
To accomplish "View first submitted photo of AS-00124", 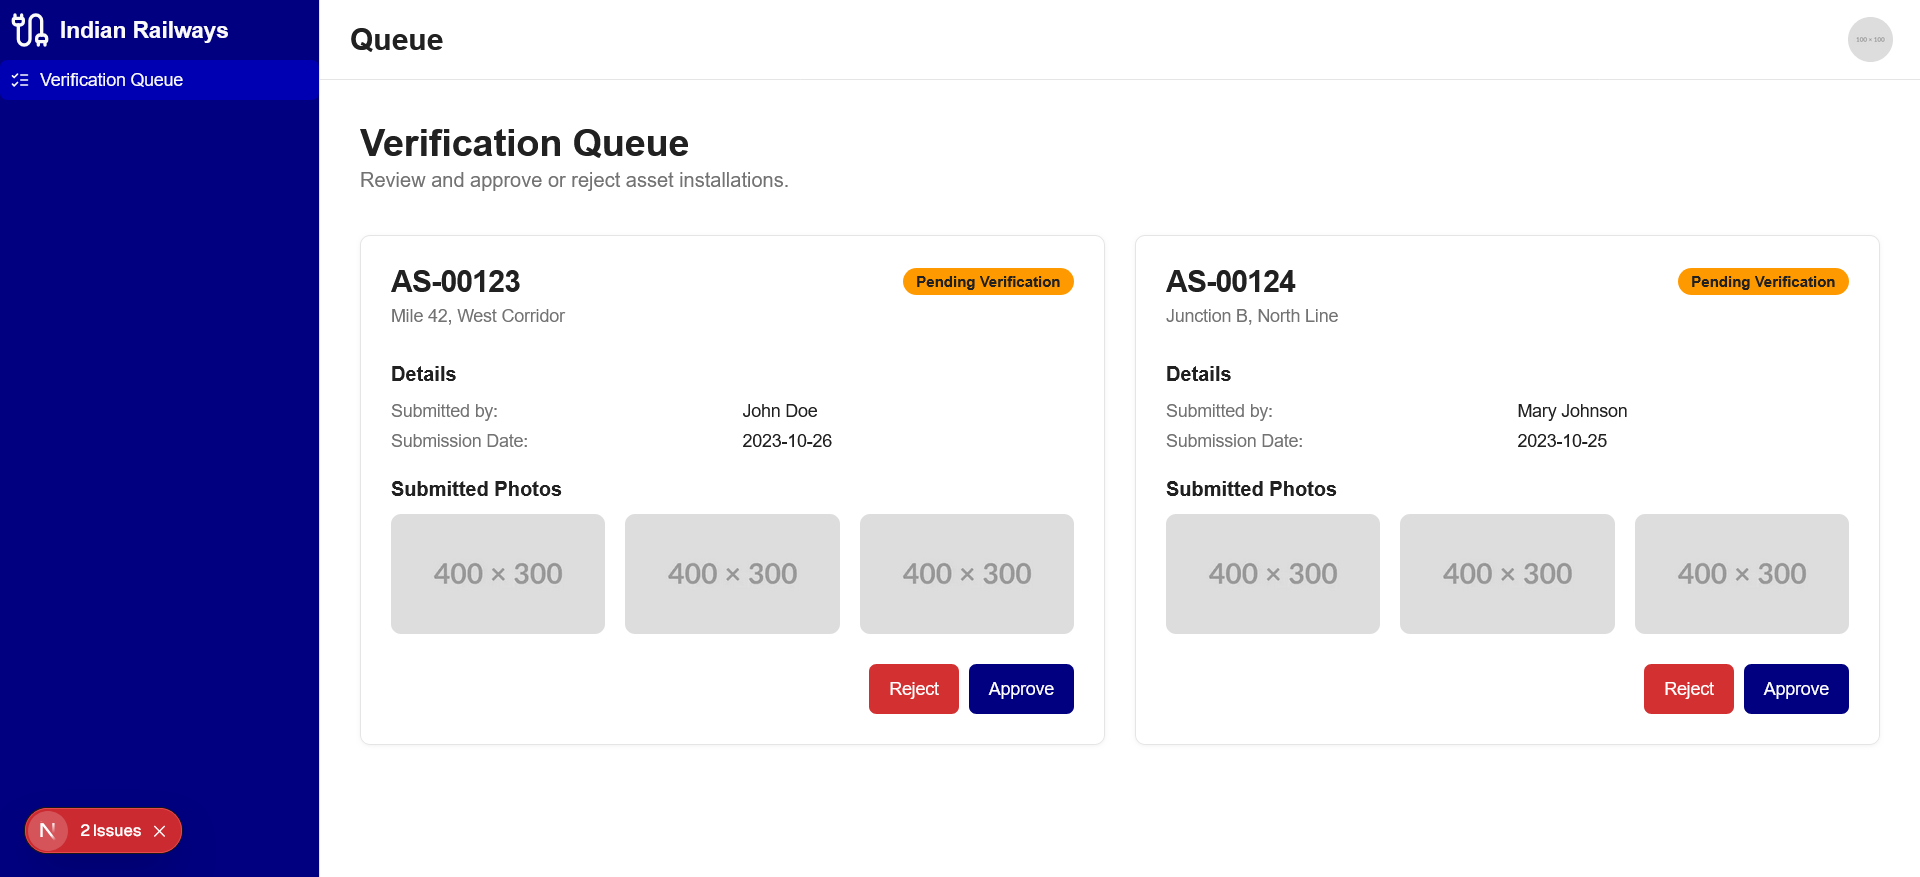I will (1272, 574).
